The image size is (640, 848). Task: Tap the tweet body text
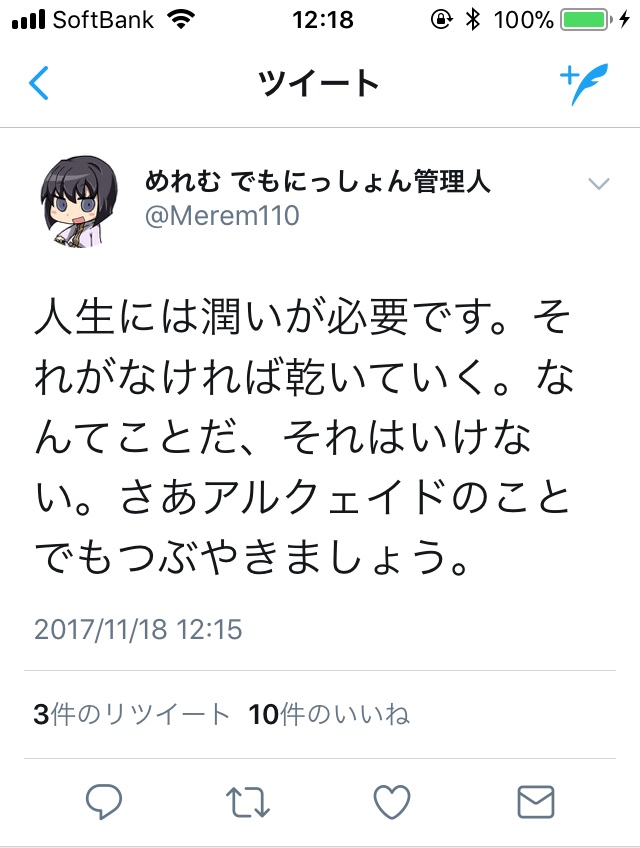click(303, 437)
